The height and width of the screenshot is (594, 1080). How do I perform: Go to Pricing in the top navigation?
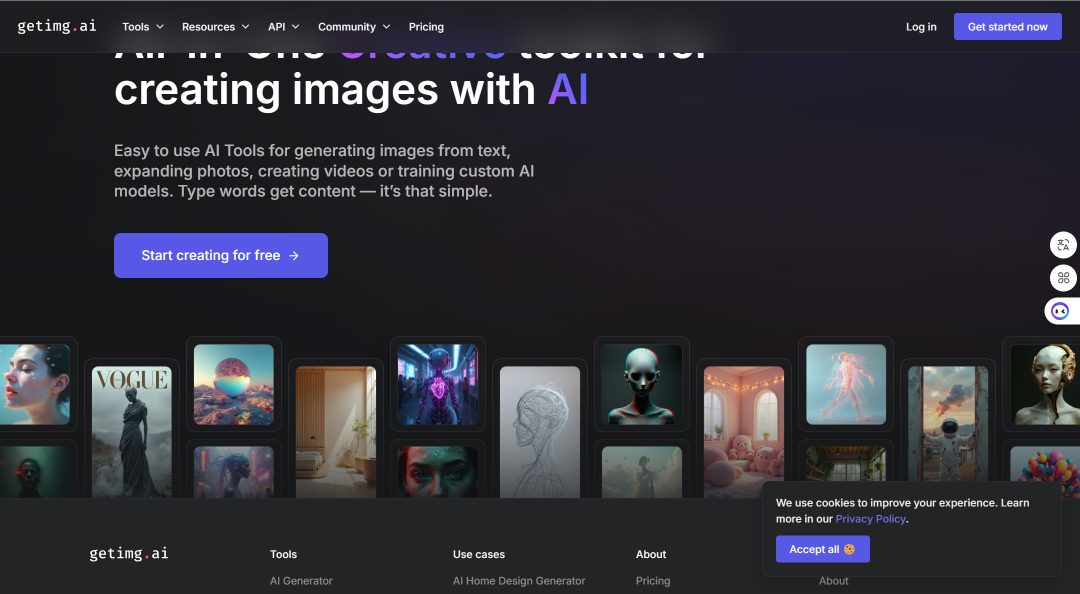[426, 27]
